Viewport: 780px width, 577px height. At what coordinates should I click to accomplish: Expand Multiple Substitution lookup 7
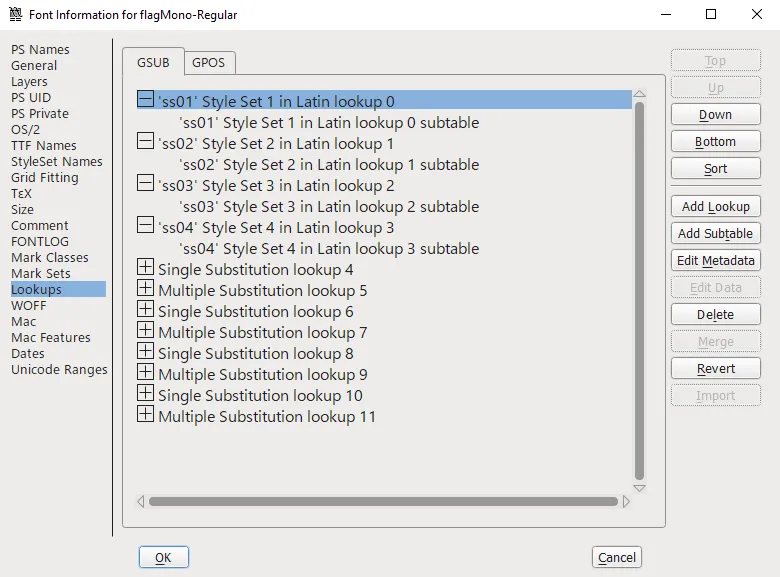point(145,330)
